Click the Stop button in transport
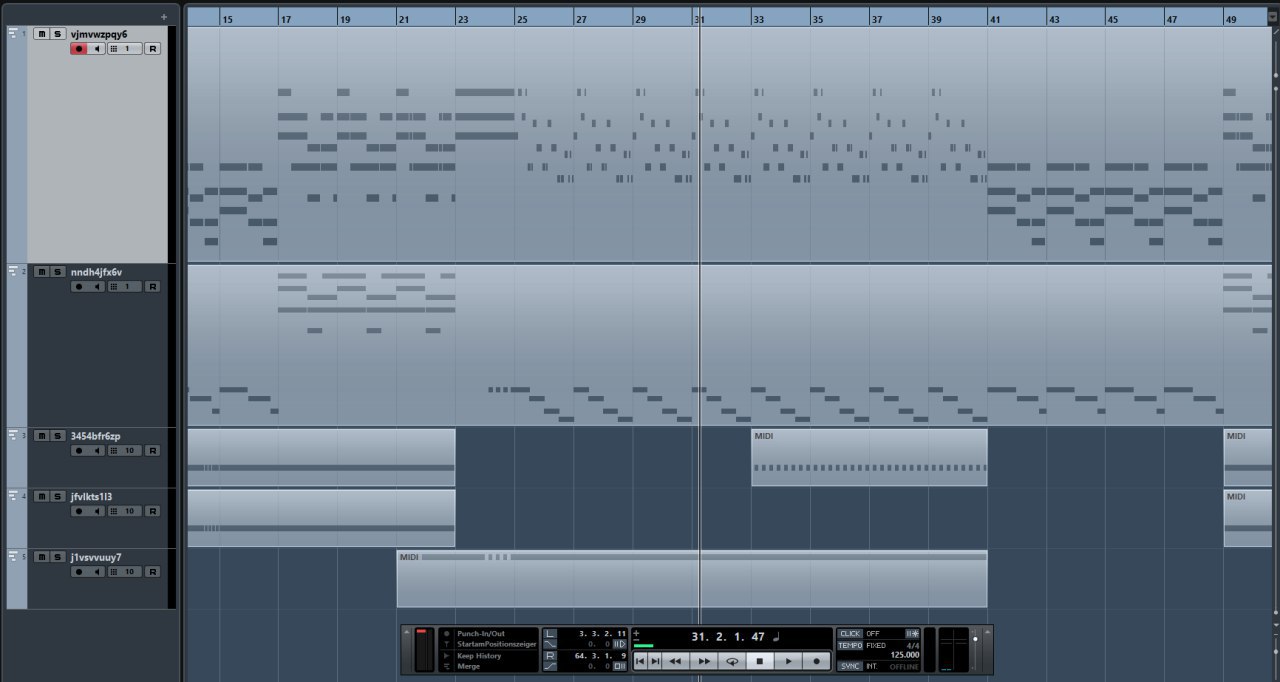The width and height of the screenshot is (1280, 682). [760, 661]
